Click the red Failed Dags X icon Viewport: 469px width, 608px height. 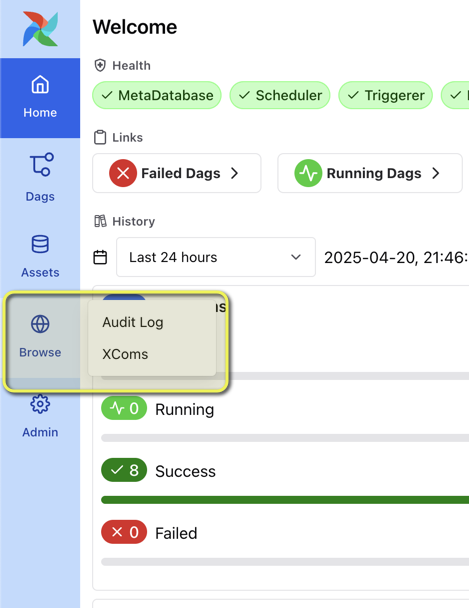click(x=123, y=173)
